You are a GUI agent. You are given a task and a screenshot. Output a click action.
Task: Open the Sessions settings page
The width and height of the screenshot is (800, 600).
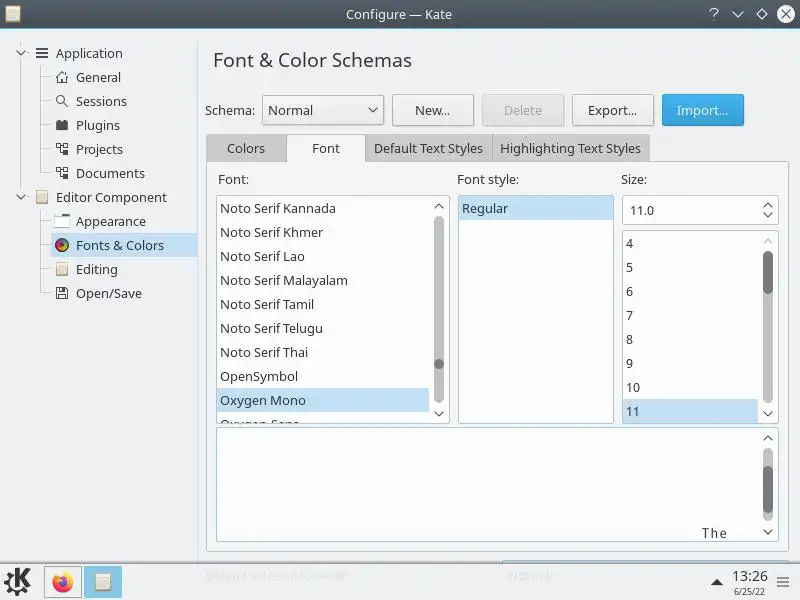click(x=101, y=101)
